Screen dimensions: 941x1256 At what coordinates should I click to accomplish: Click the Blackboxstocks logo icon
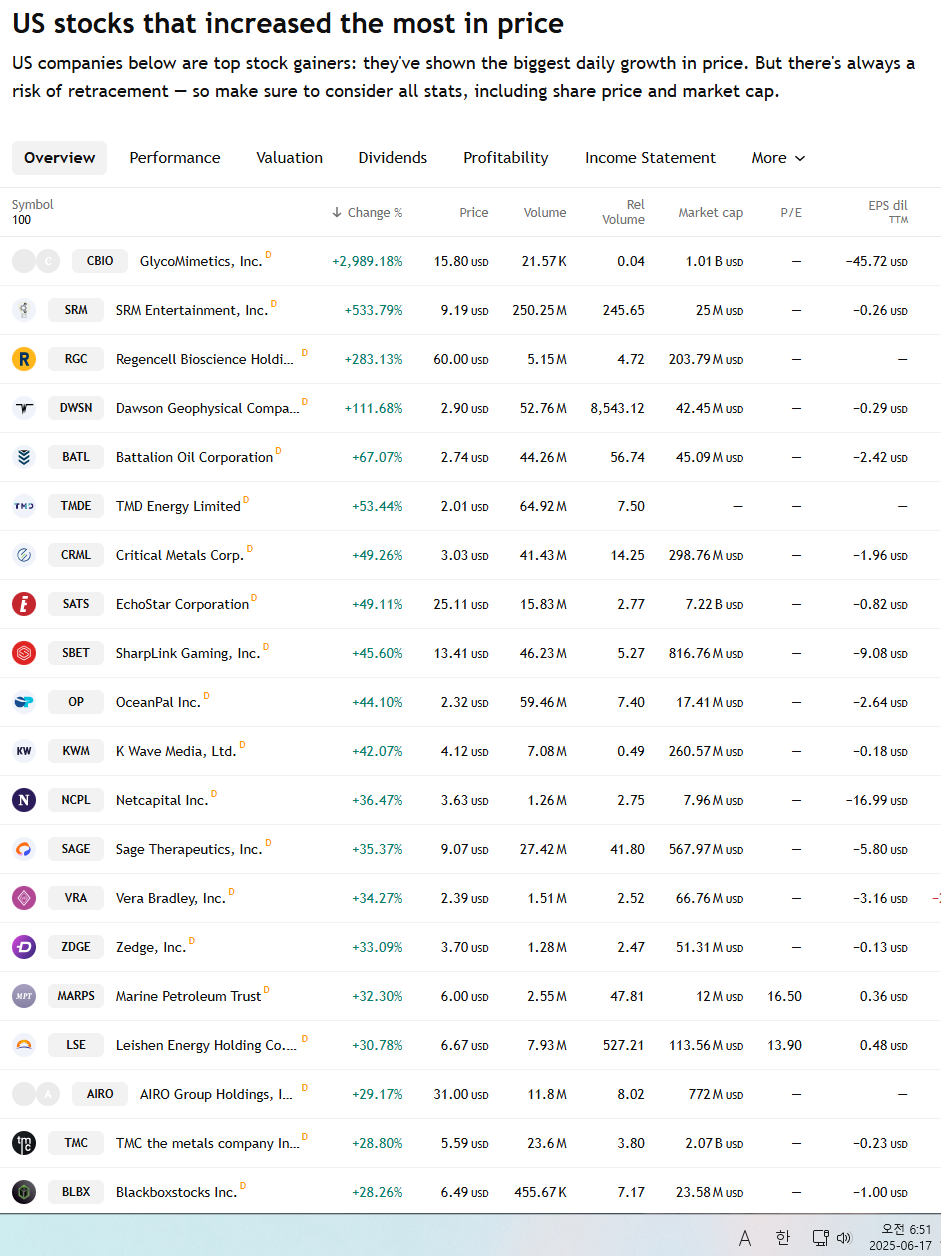tap(24, 1192)
